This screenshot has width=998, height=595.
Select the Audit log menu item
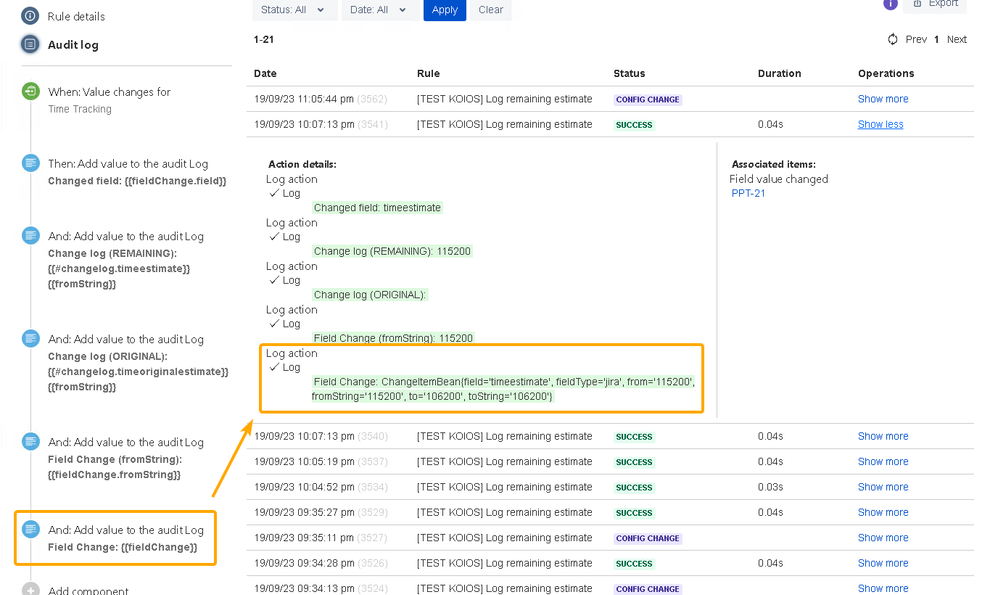(73, 45)
